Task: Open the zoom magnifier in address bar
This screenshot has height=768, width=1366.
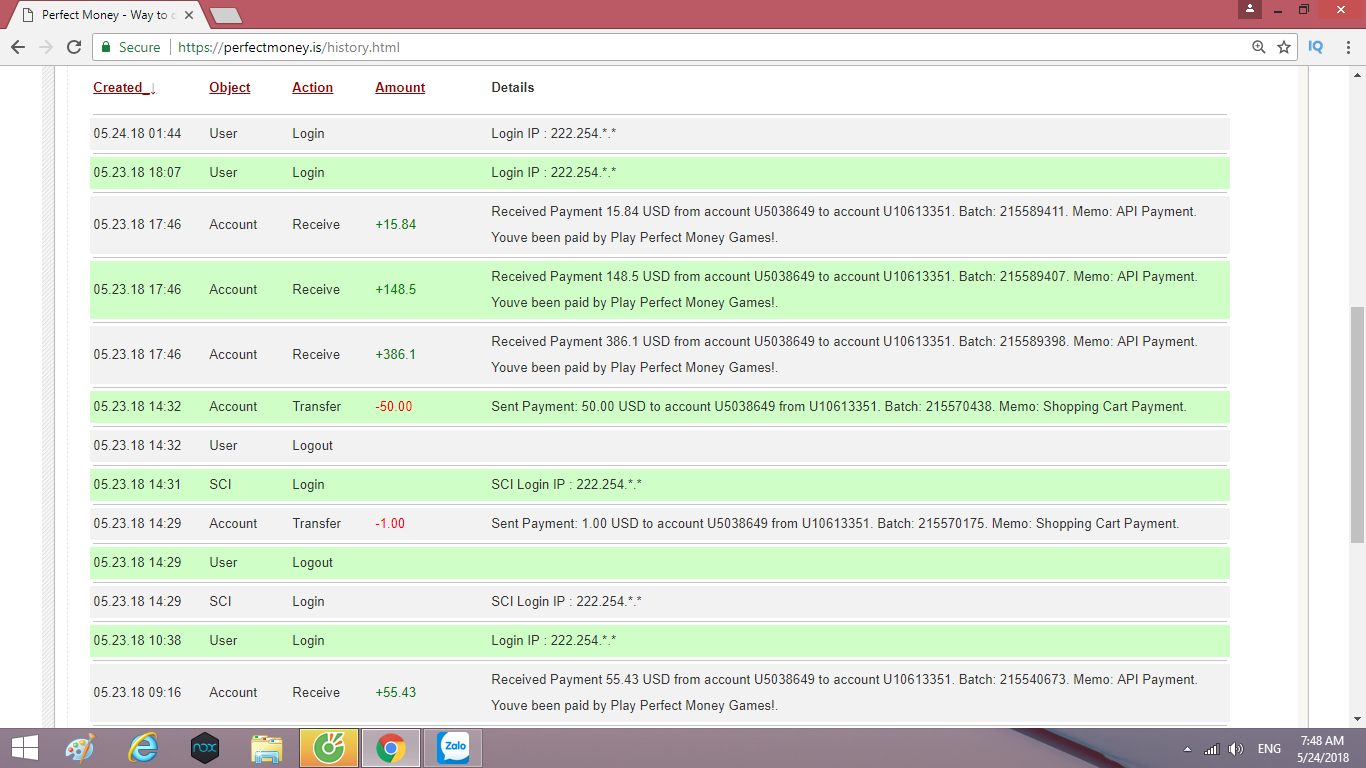Action: (1259, 47)
